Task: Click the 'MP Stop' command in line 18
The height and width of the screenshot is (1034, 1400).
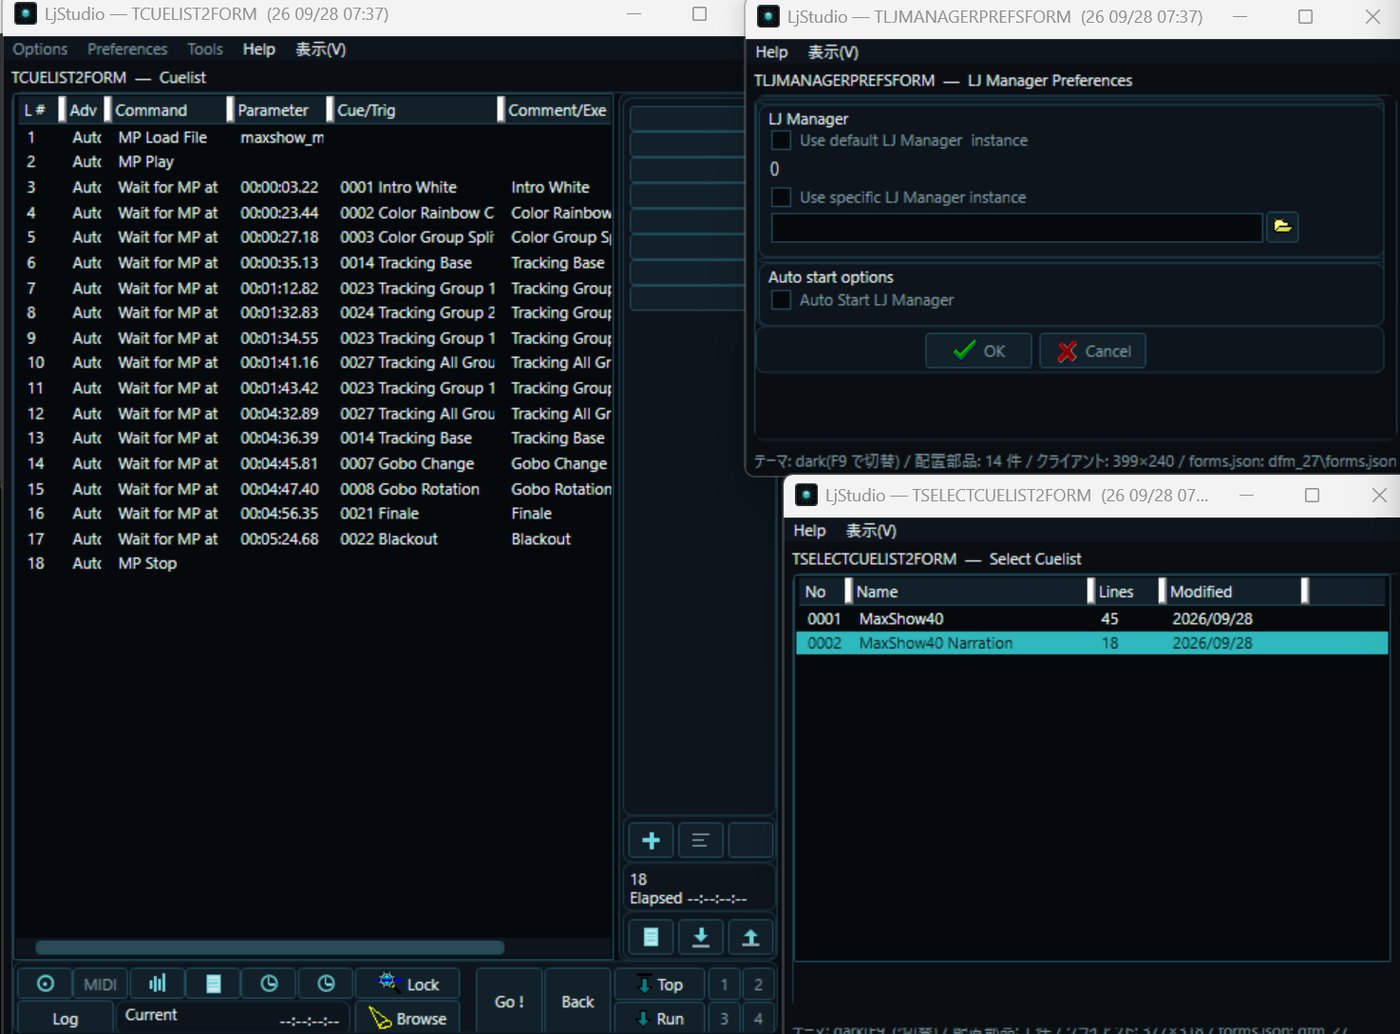Action: coord(147,564)
